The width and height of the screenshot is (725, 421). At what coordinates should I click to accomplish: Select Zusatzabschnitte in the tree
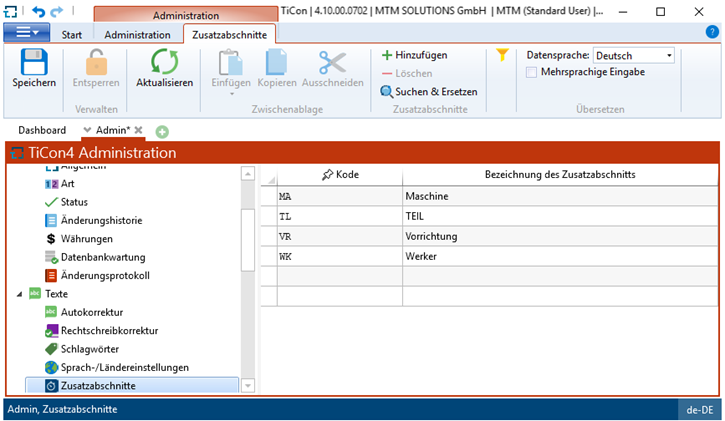click(x=132, y=385)
